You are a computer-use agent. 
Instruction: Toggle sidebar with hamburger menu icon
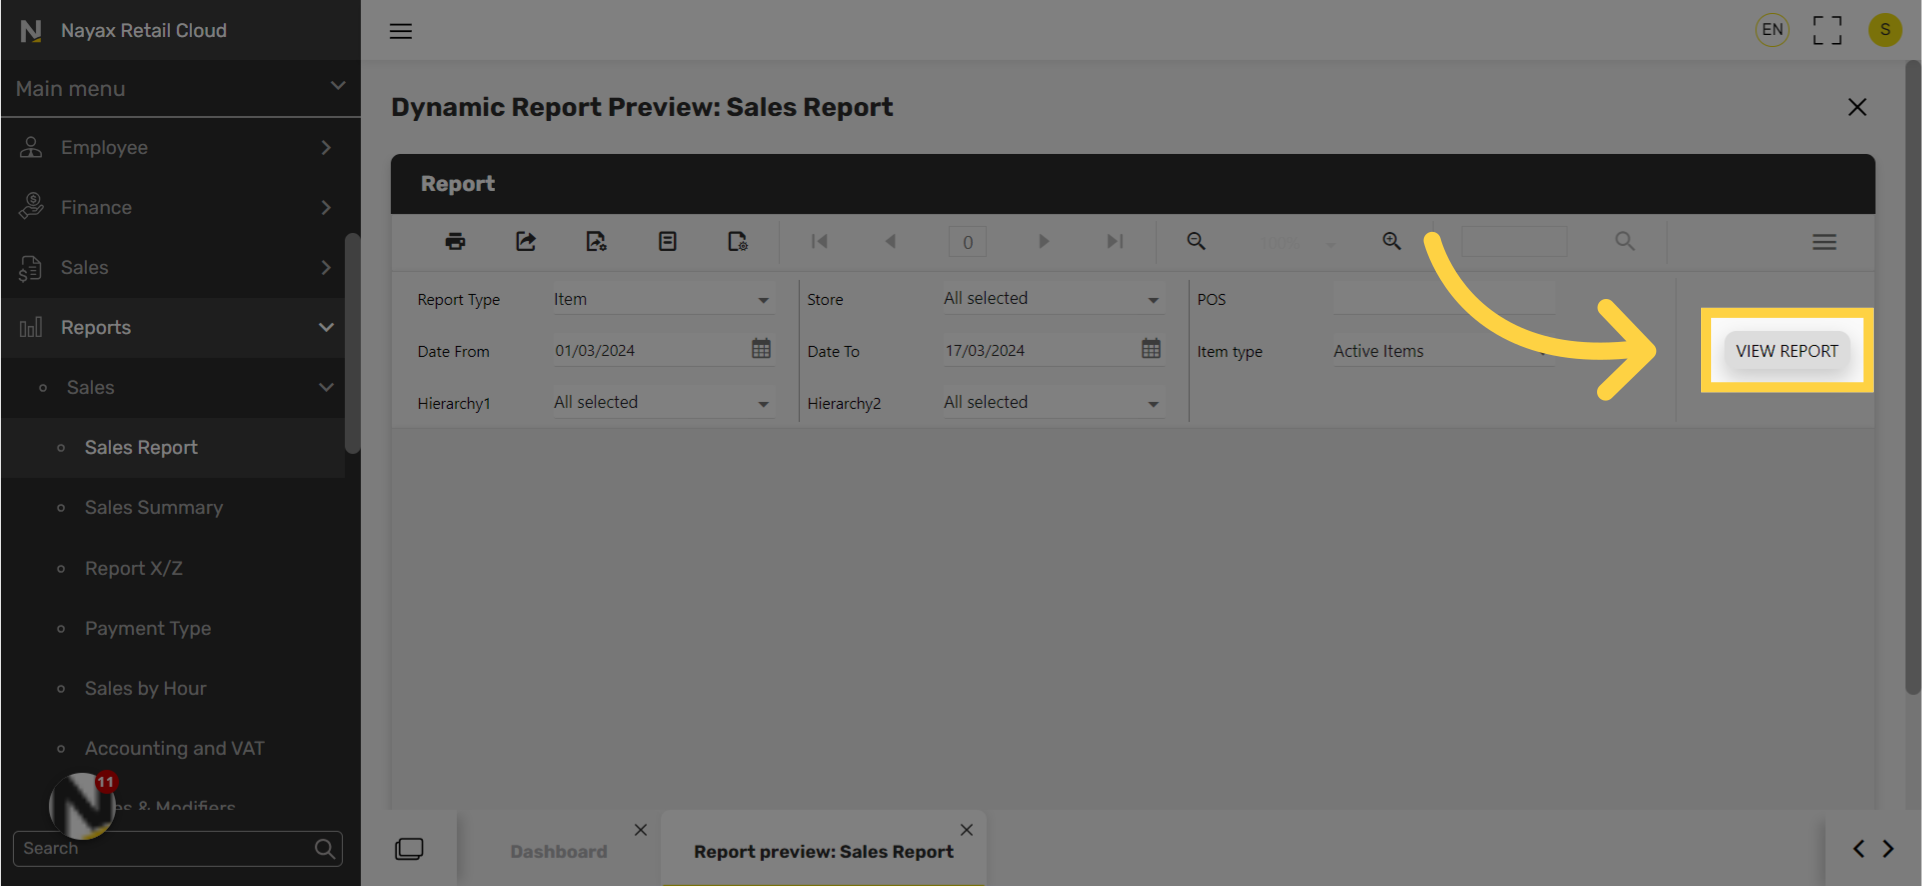[x=401, y=31]
